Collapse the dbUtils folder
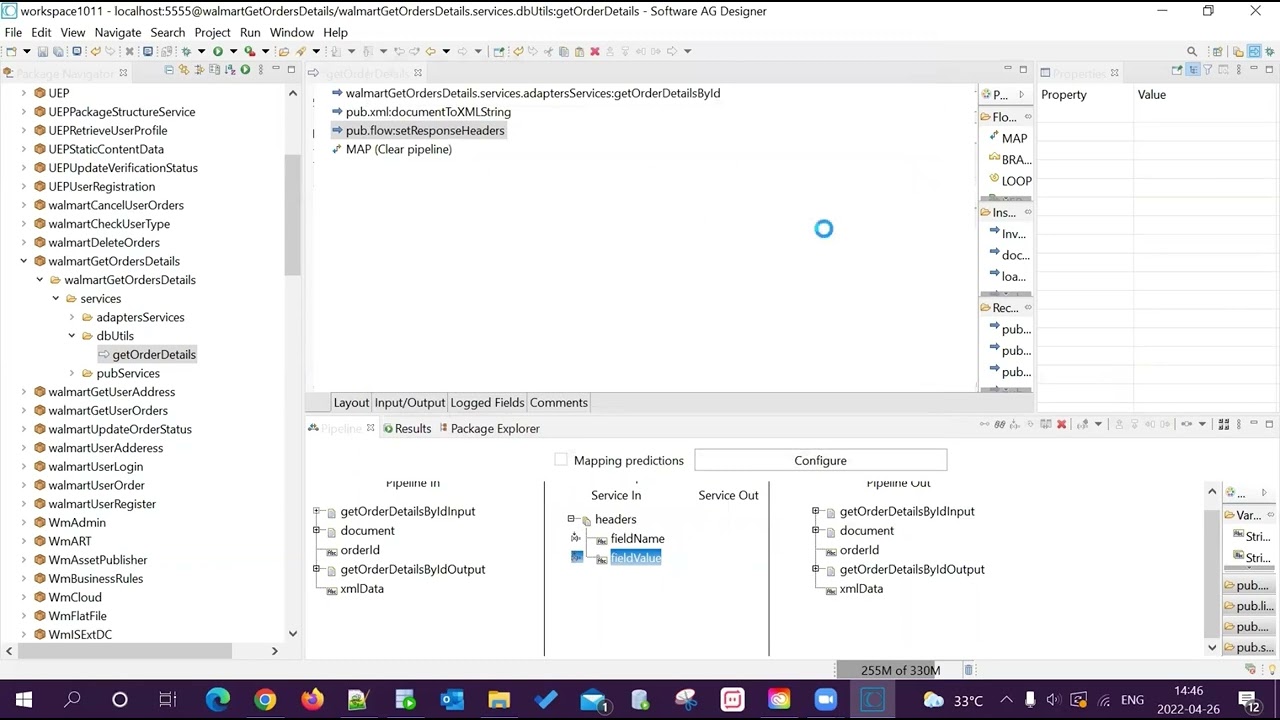This screenshot has width=1280, height=720. point(72,336)
